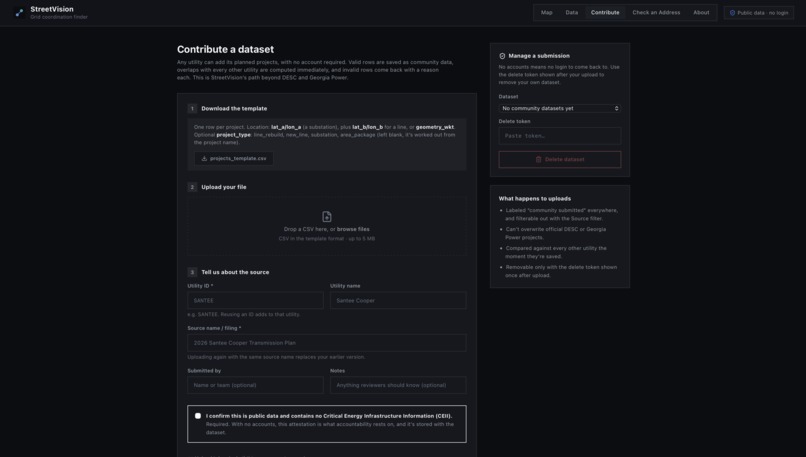
Task: Open the About tab
Action: point(701,12)
